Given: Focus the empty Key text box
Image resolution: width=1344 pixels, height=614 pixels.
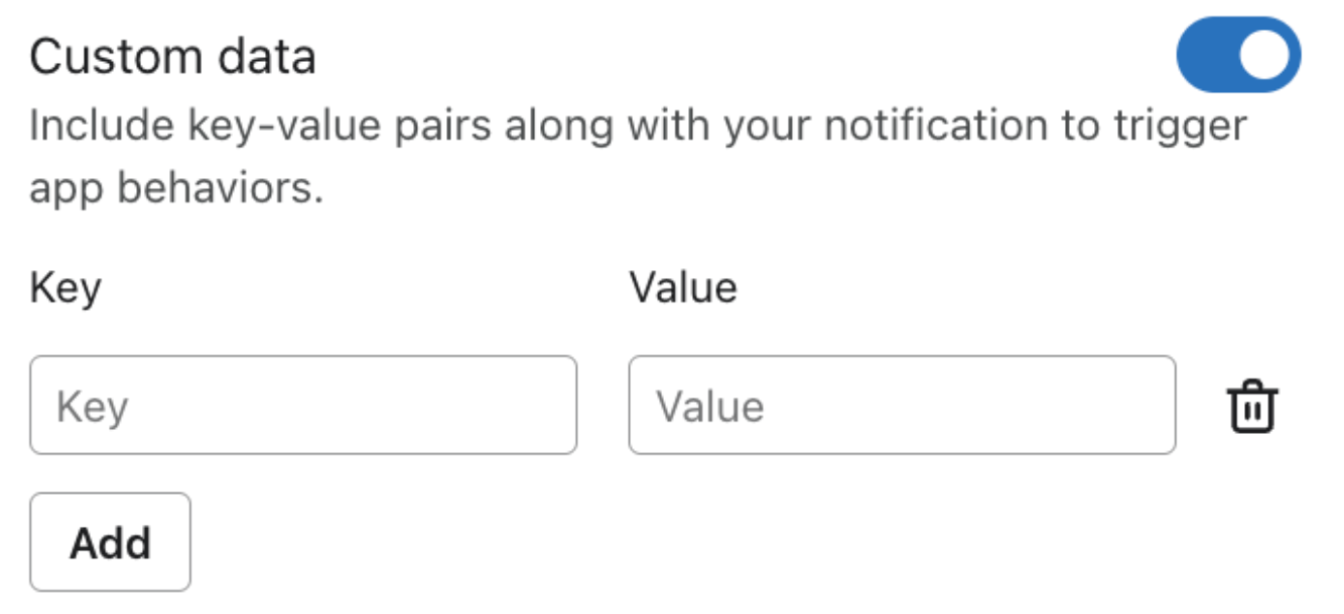Looking at the screenshot, I should [x=303, y=405].
